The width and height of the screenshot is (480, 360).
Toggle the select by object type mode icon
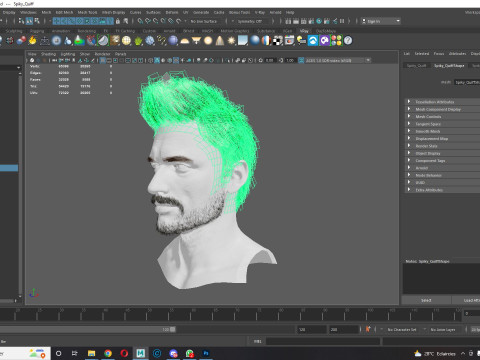pyautogui.click(x=29, y=21)
